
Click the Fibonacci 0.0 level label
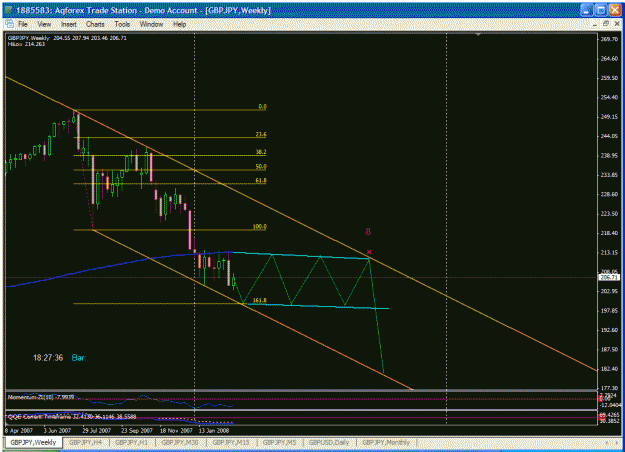262,106
